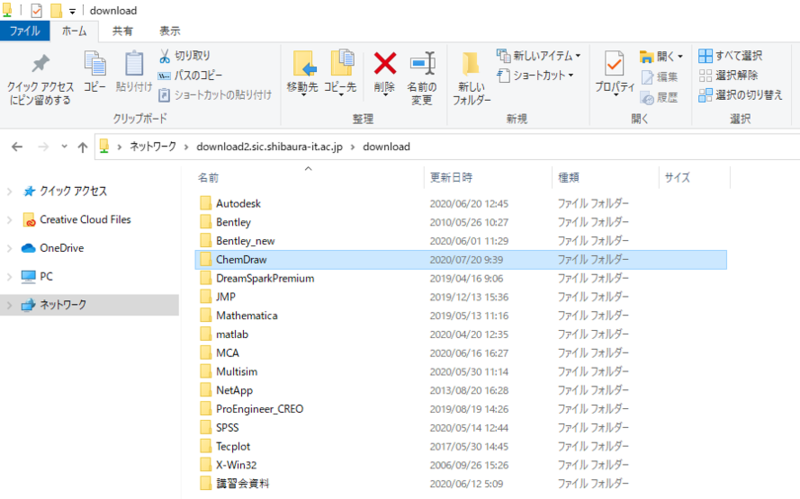Open the File (ファイル) menu tab
Image resolution: width=800 pixels, height=499 pixels.
pyautogui.click(x=24, y=31)
